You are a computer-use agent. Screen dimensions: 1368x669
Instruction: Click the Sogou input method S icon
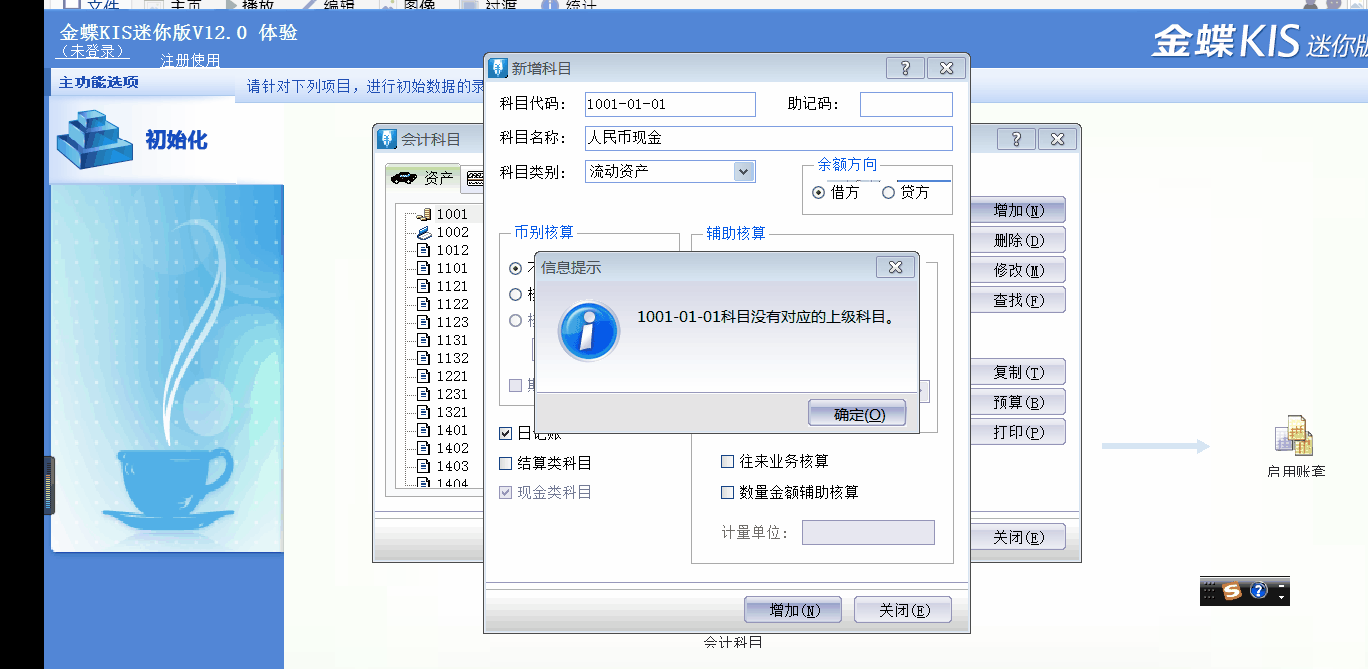(1232, 591)
